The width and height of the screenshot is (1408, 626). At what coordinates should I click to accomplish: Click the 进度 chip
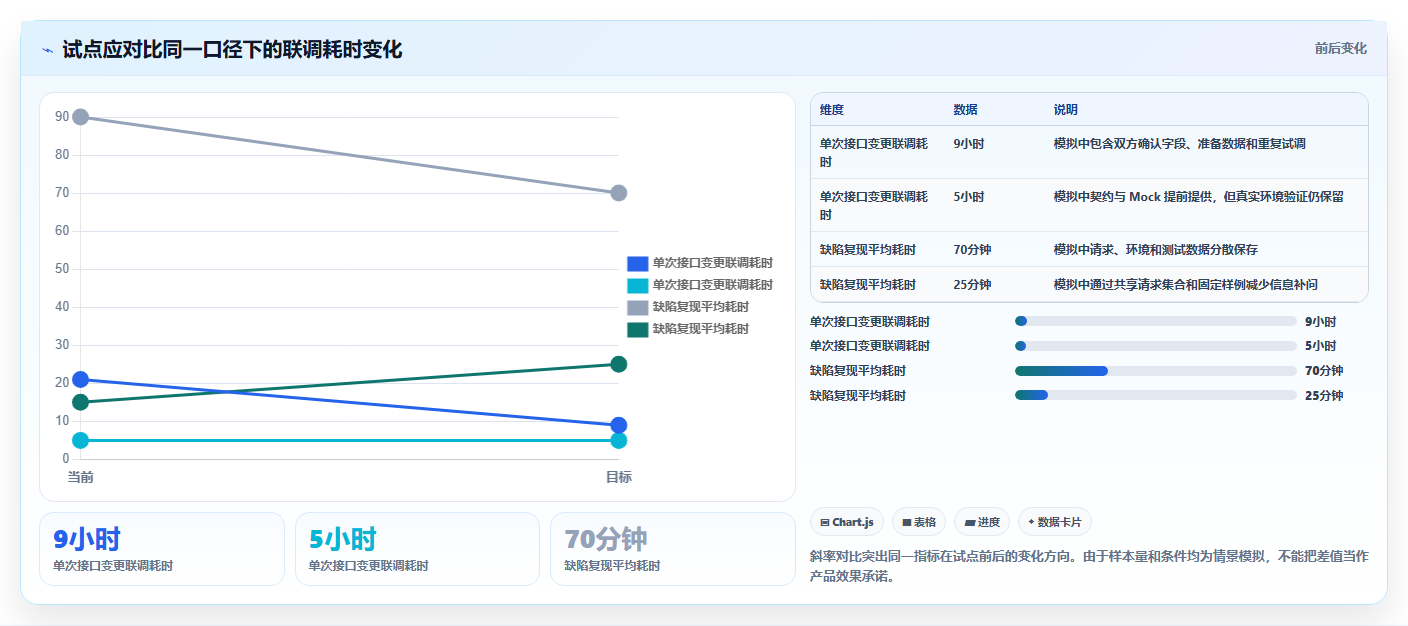coord(981,522)
